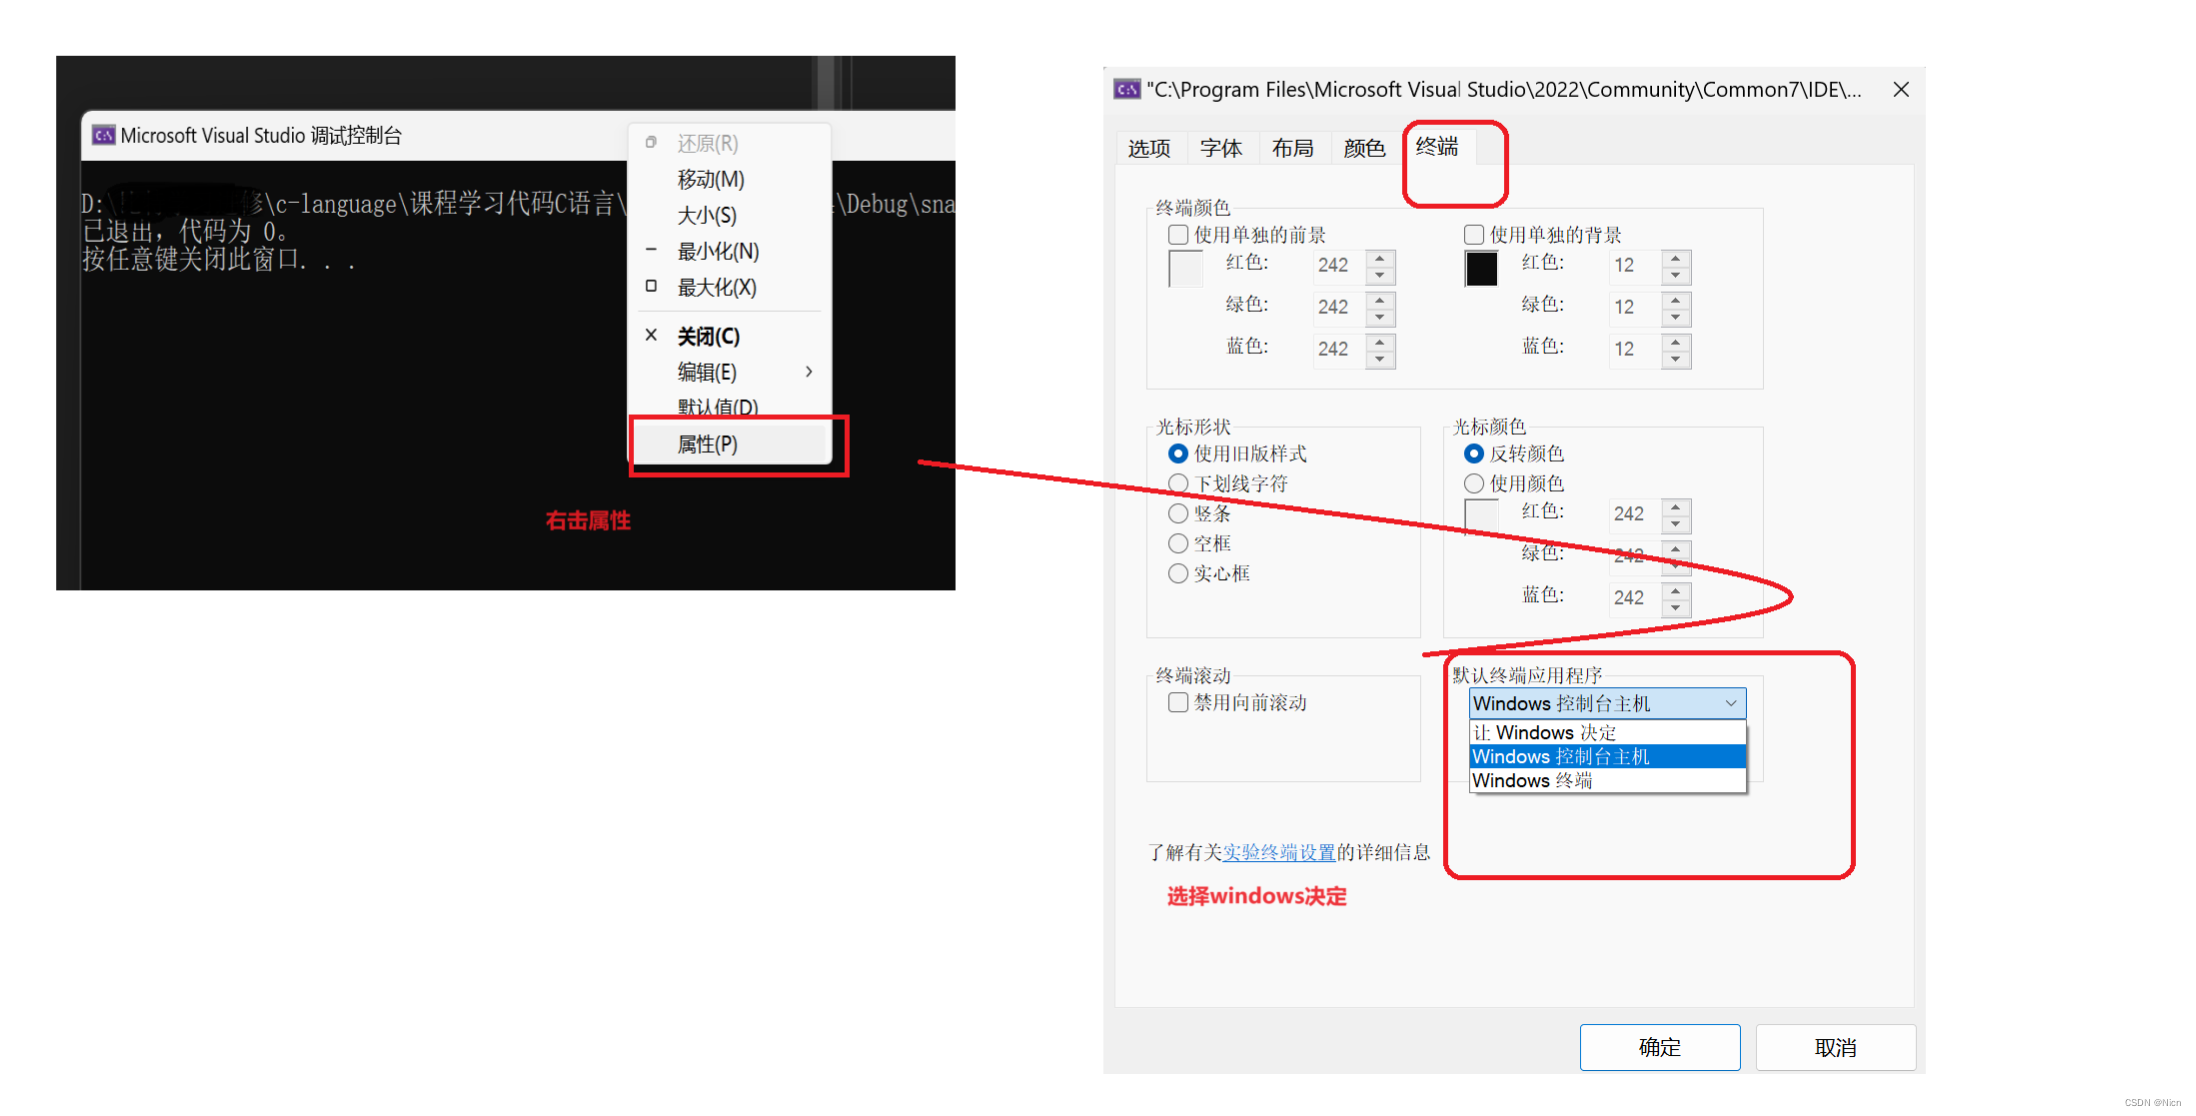Click console icon in properties dialog title
Screen dimensions: 2196x1116
click(1127, 90)
